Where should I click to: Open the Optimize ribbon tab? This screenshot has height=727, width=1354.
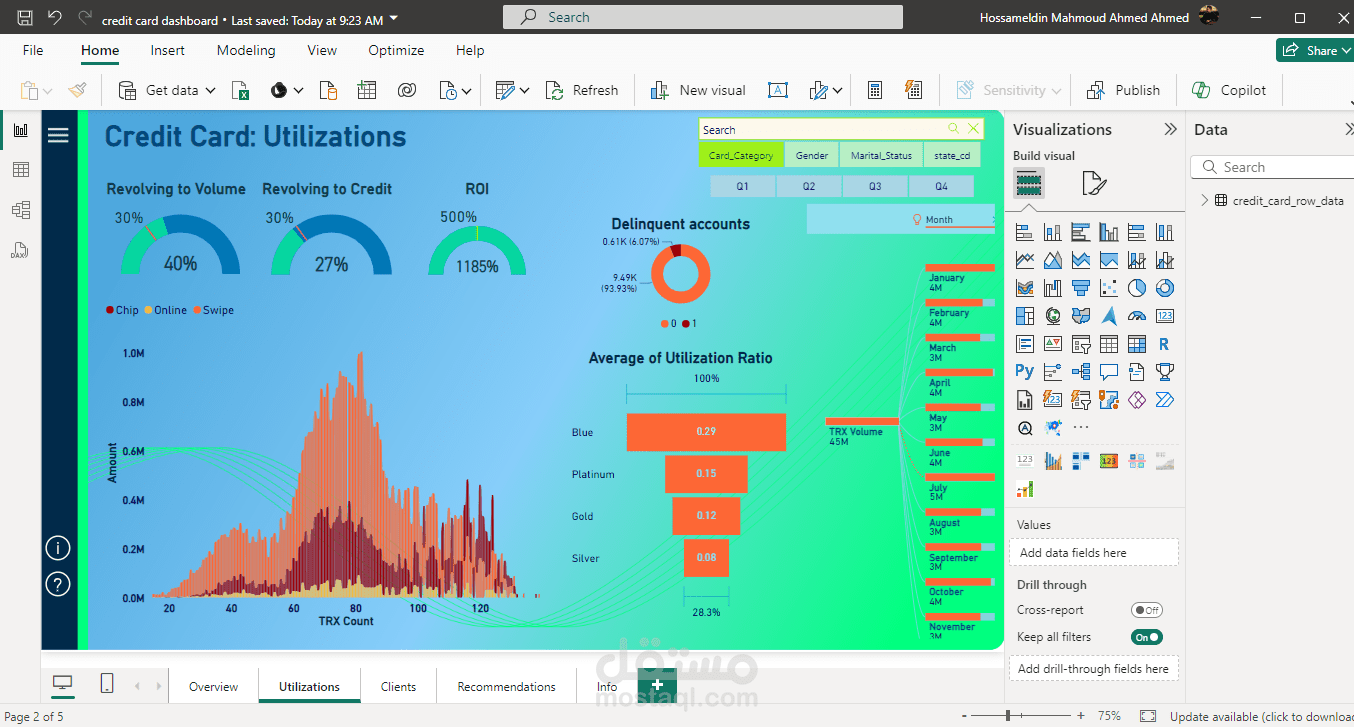coord(396,50)
